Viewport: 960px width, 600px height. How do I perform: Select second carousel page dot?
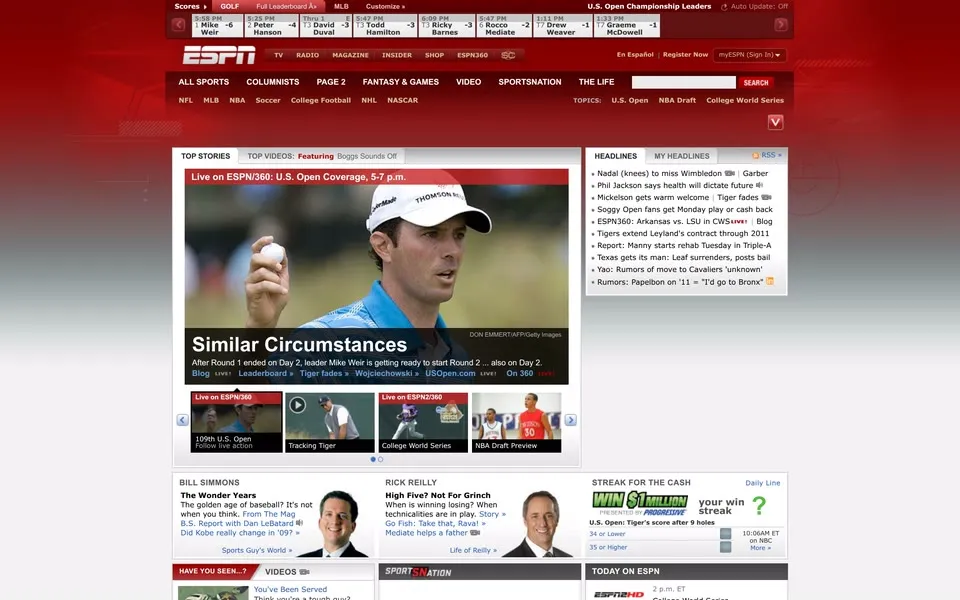[x=380, y=459]
